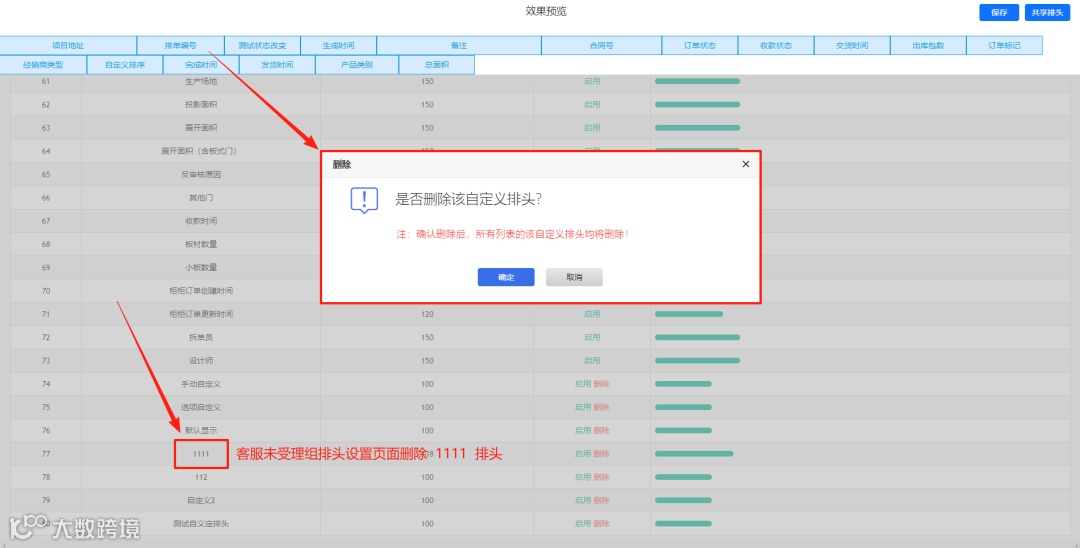Adjust width bar in 自定义2 row

click(683, 500)
